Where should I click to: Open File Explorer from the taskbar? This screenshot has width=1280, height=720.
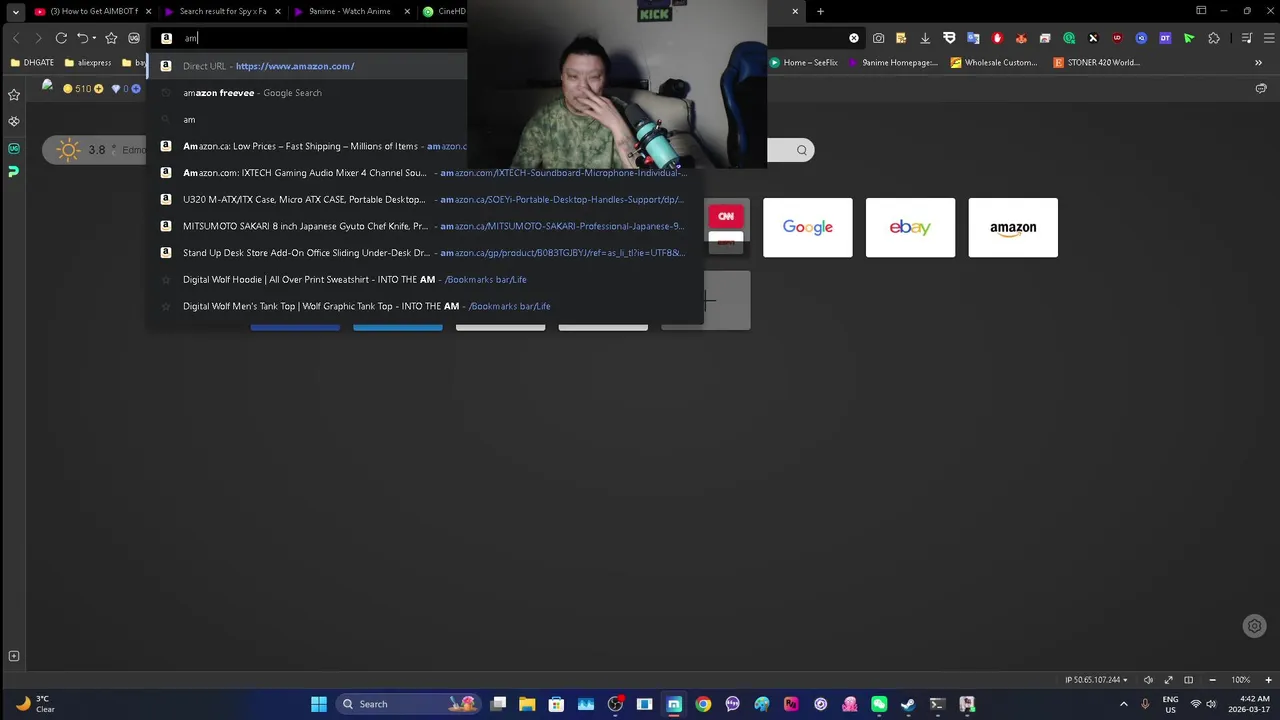click(x=527, y=704)
